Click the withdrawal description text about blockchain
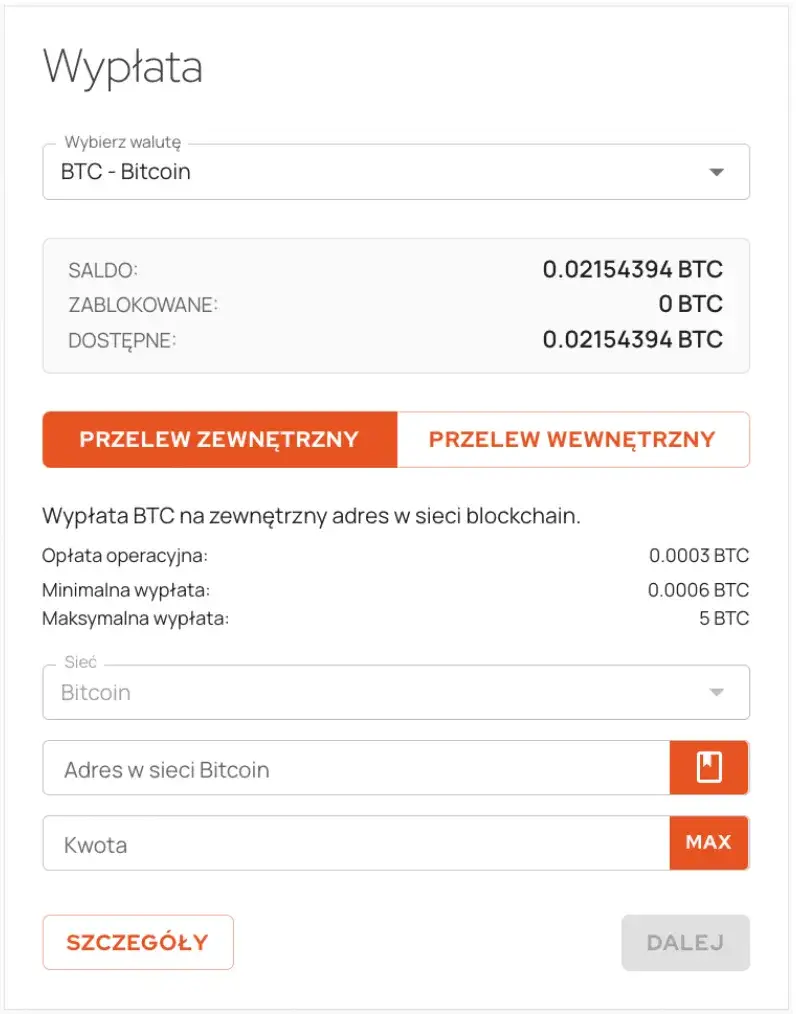Image resolution: width=796 pixels, height=1014 pixels. point(313,516)
